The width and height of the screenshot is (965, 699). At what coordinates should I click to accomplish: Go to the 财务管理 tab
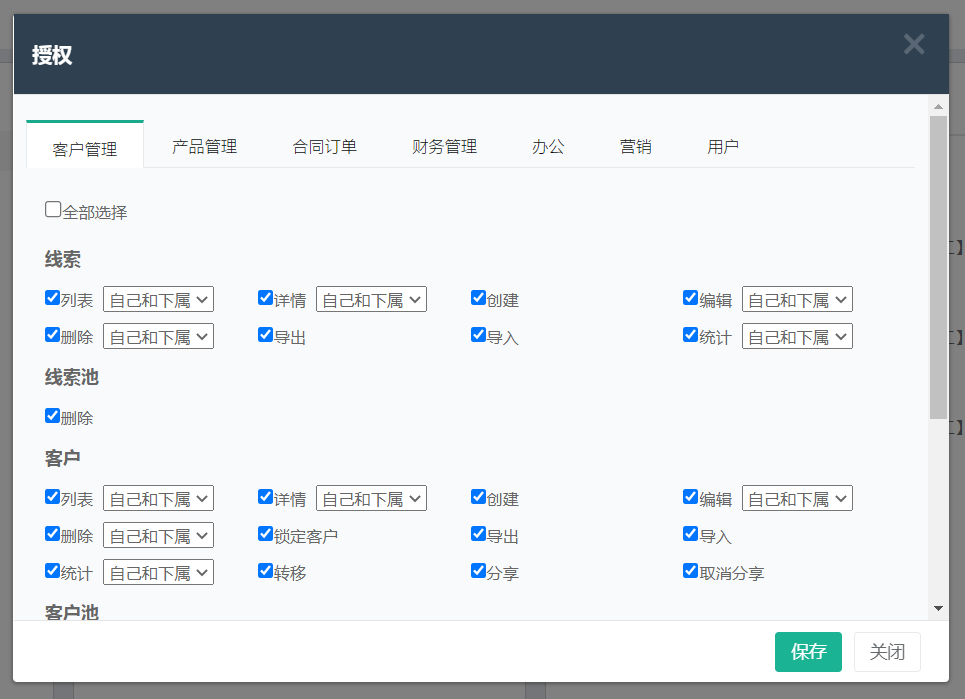tap(444, 146)
